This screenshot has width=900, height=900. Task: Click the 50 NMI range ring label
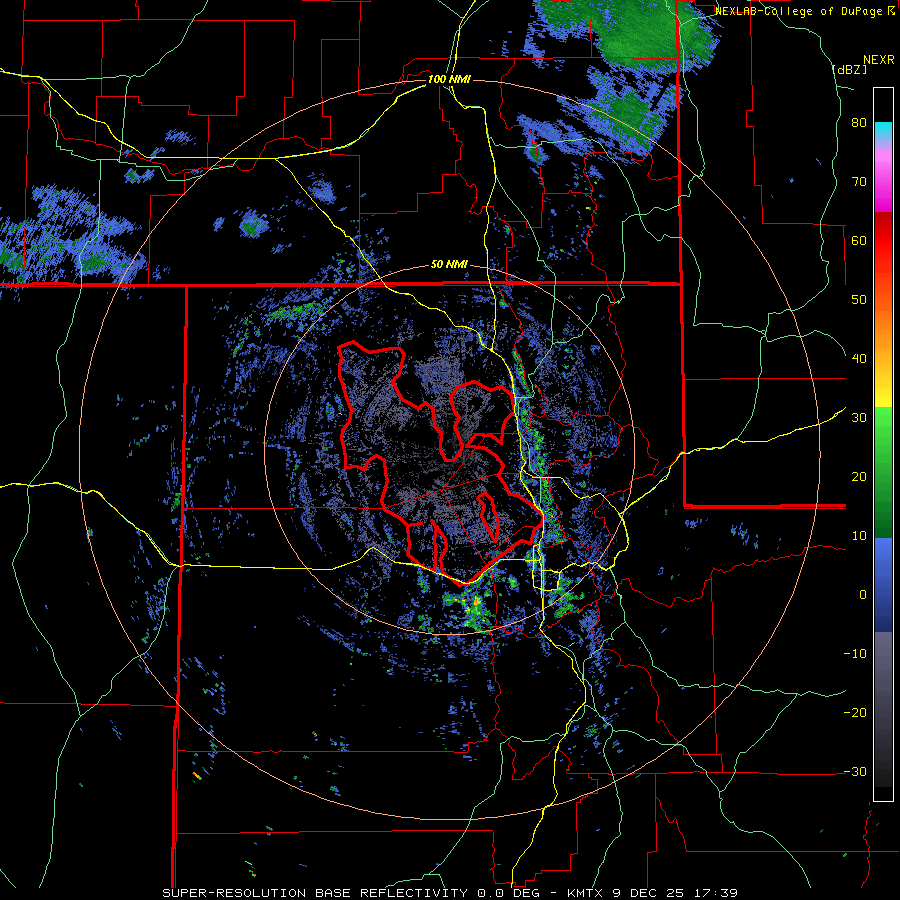(449, 265)
